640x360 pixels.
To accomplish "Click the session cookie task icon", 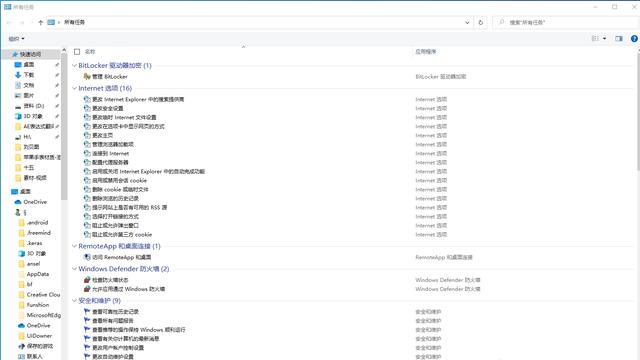I will [87, 180].
